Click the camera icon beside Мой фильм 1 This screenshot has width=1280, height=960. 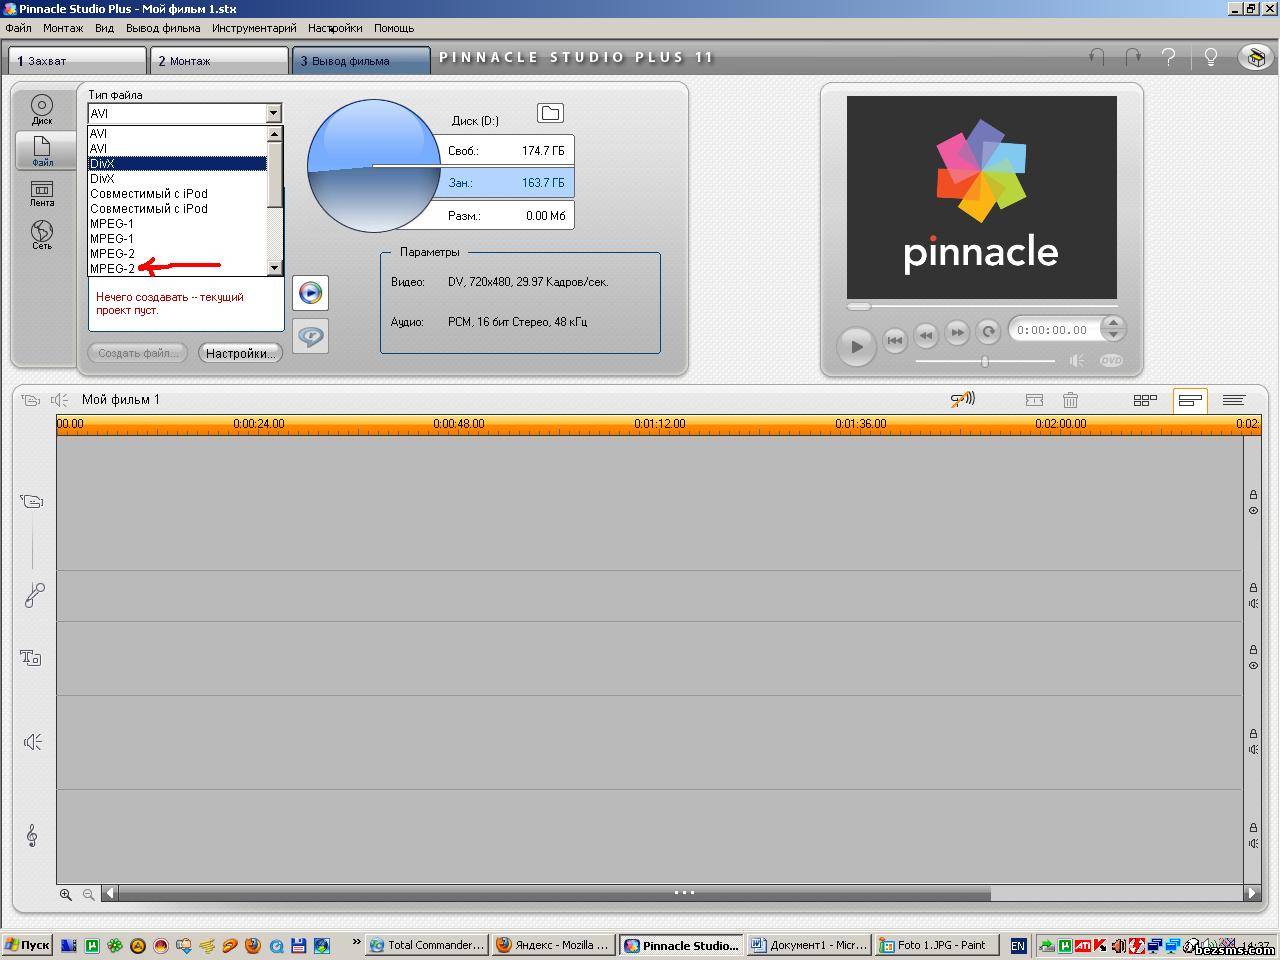(30, 400)
